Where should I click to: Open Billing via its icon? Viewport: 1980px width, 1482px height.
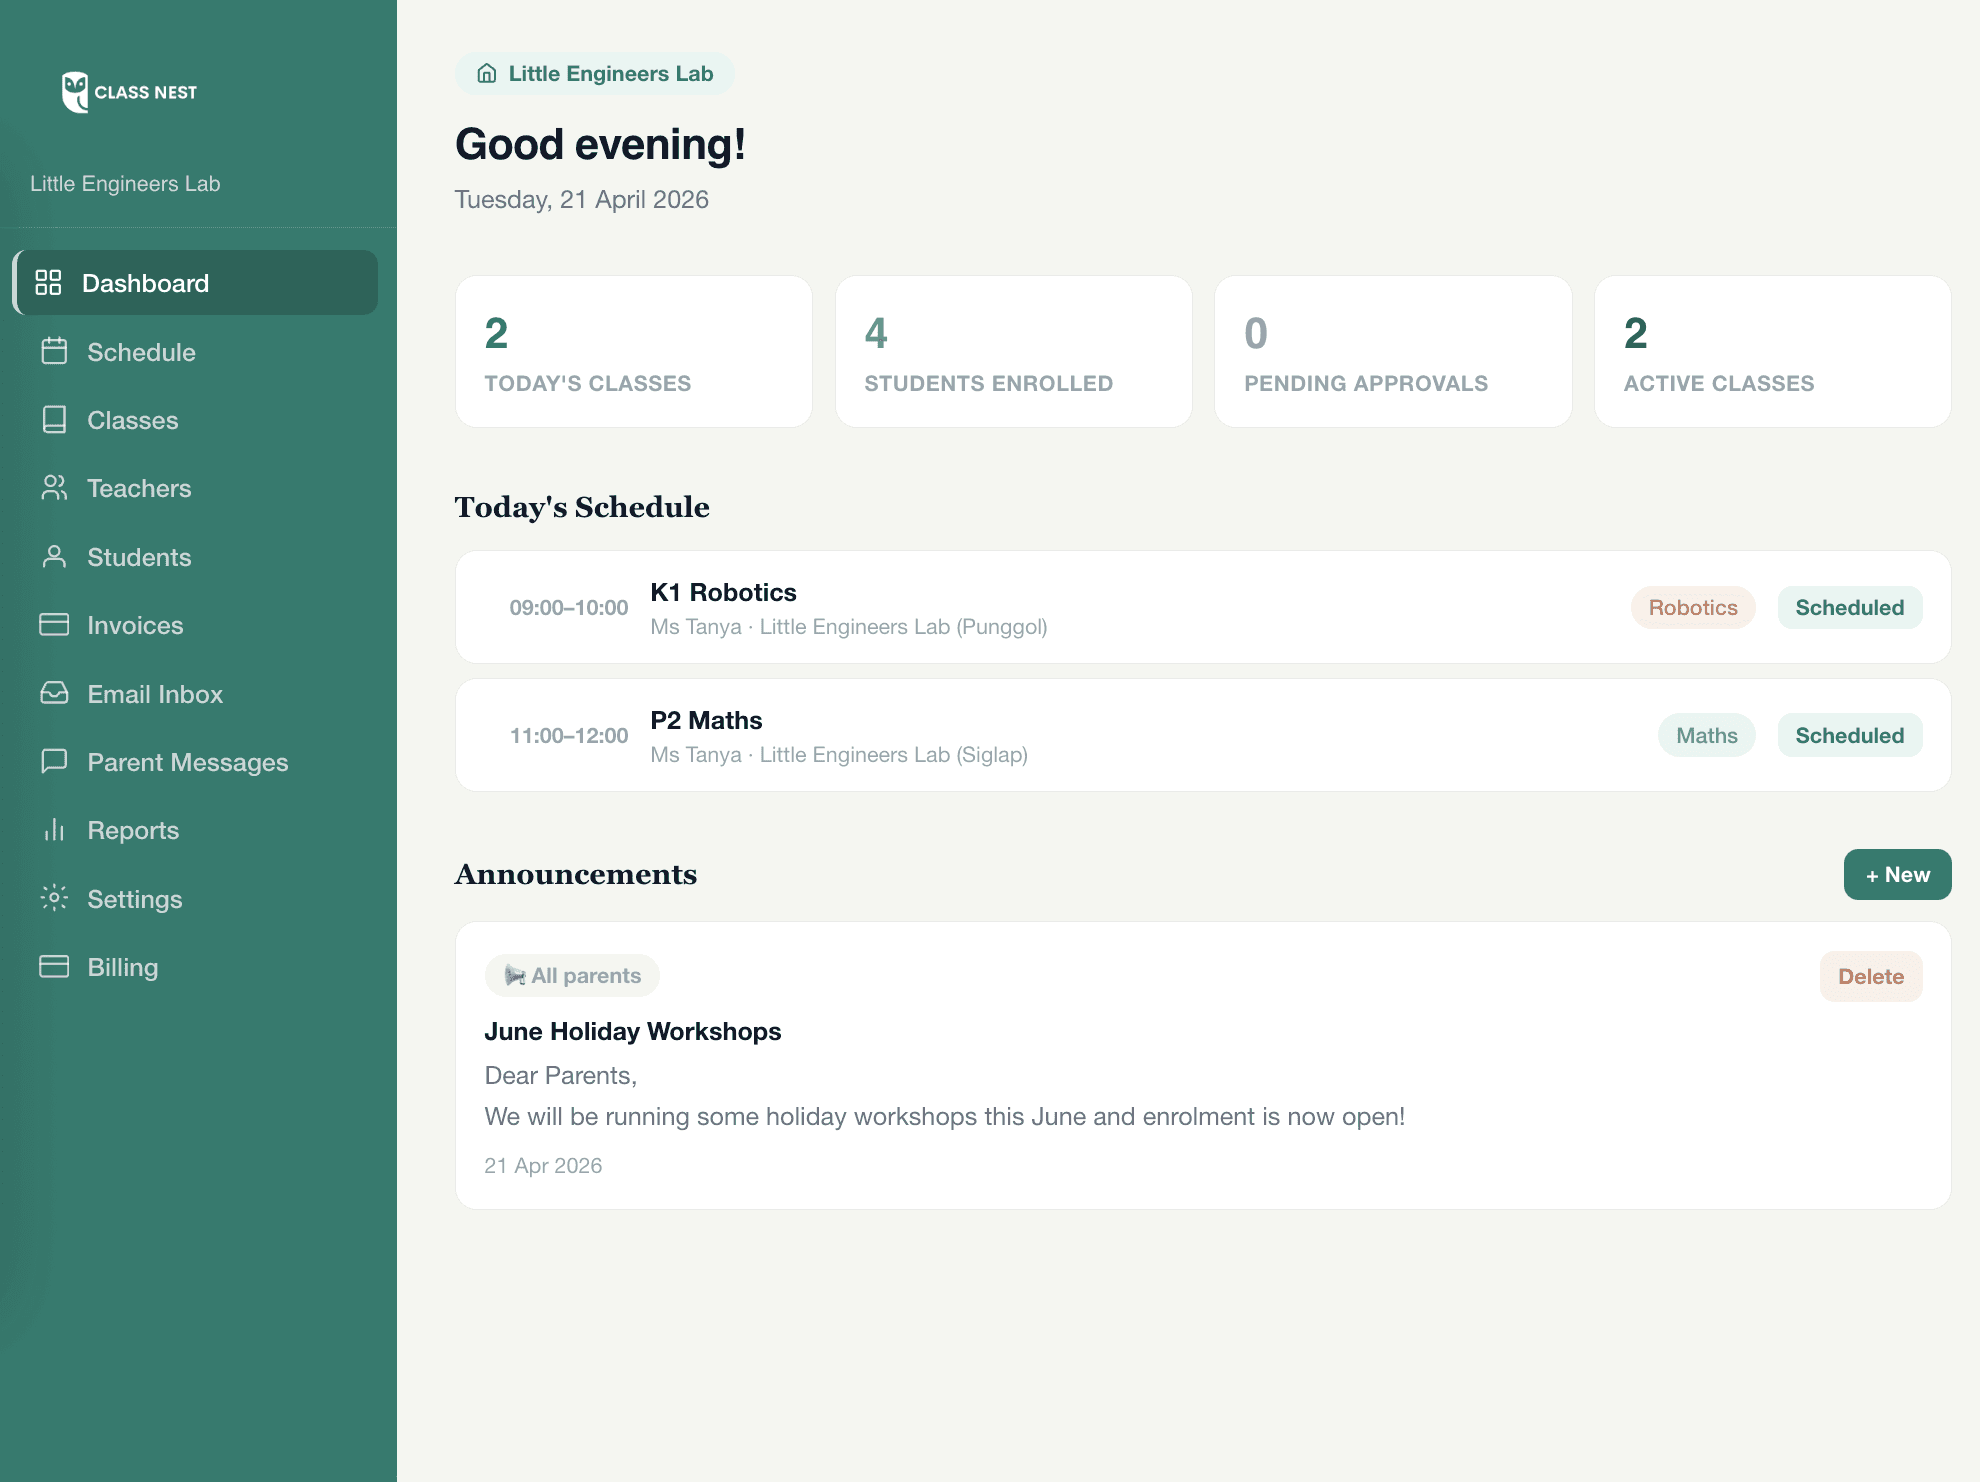53,967
